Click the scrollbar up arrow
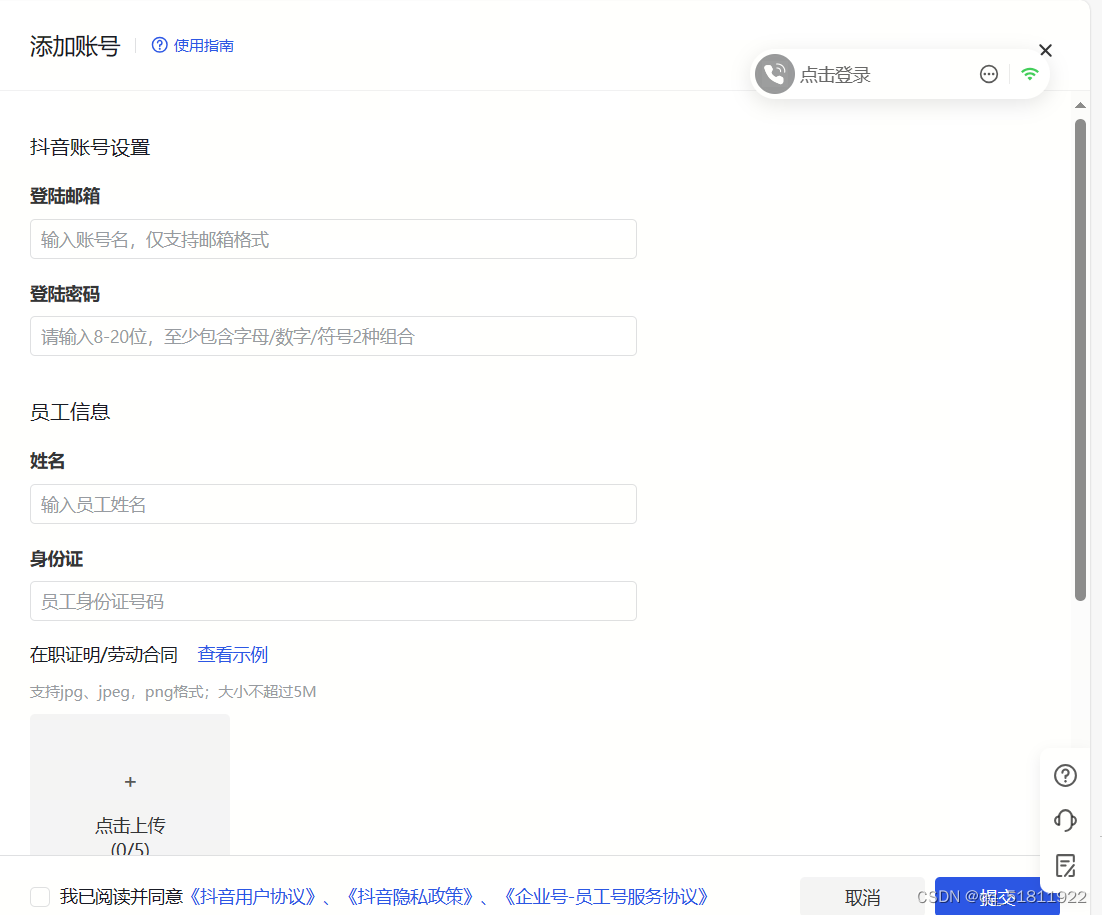1102x915 pixels. [1080, 105]
